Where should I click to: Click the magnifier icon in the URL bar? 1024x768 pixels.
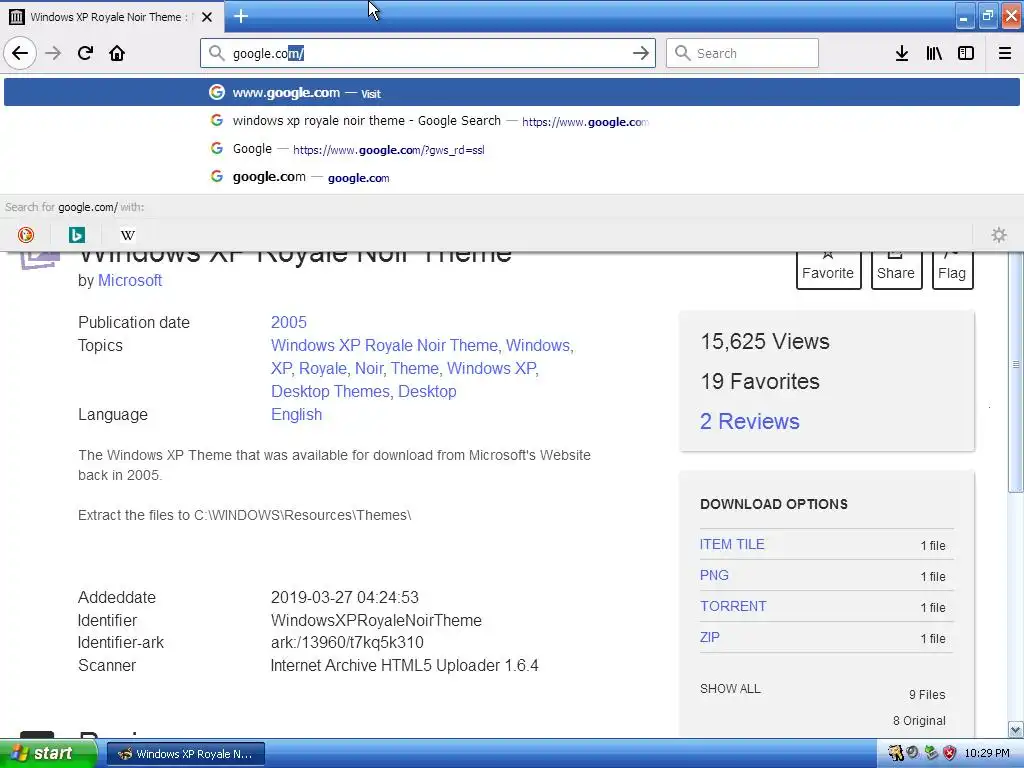[217, 53]
